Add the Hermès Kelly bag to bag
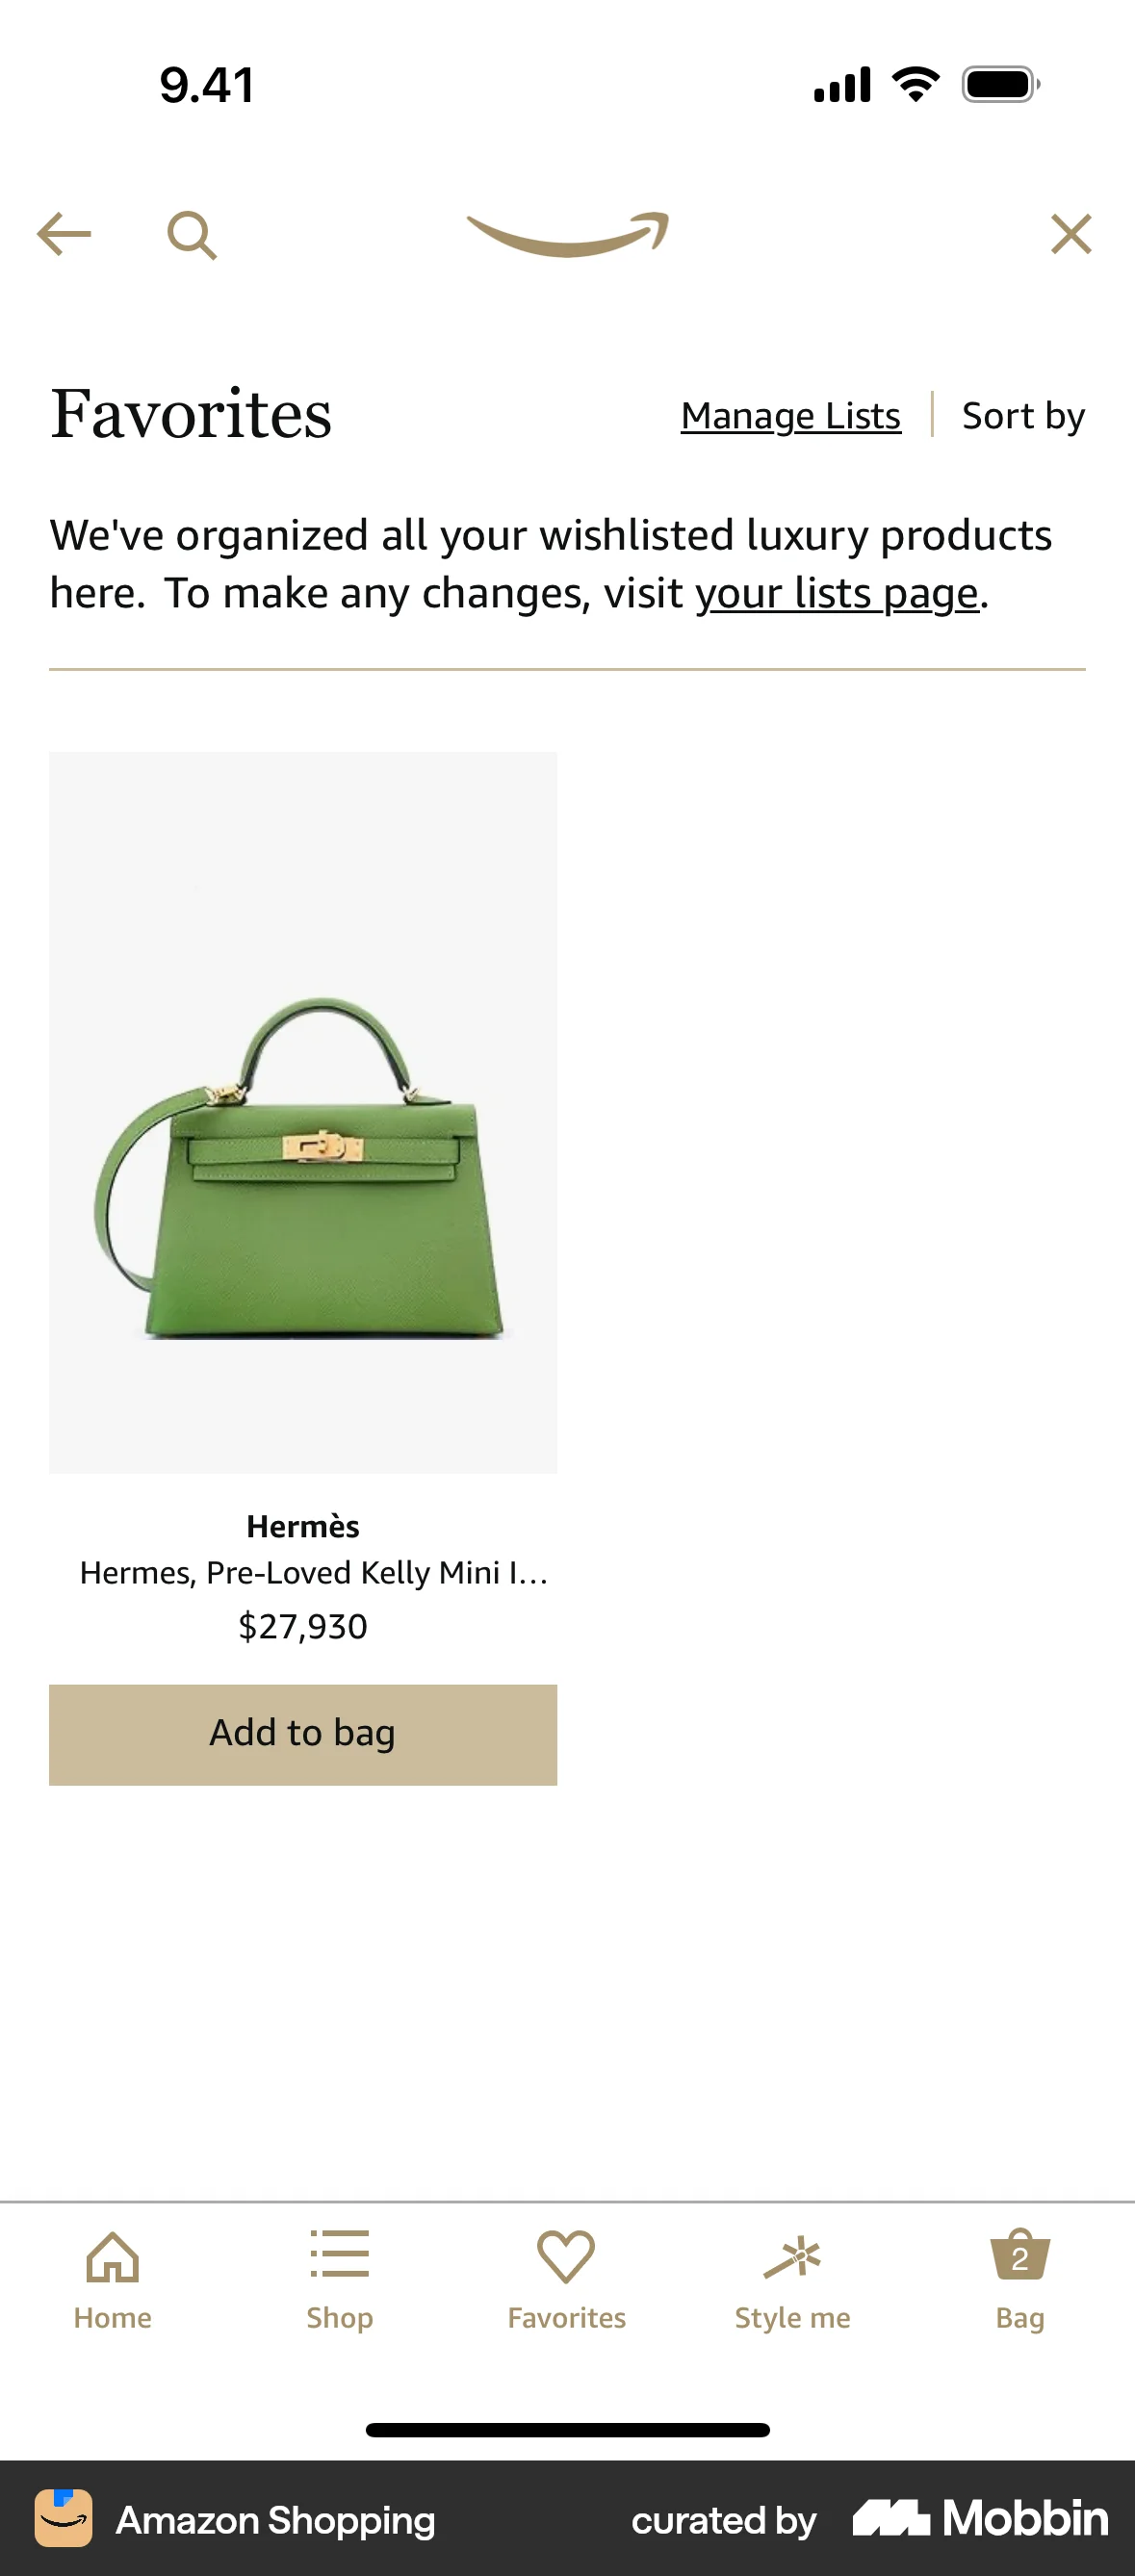The image size is (1135, 2576). tap(303, 1734)
